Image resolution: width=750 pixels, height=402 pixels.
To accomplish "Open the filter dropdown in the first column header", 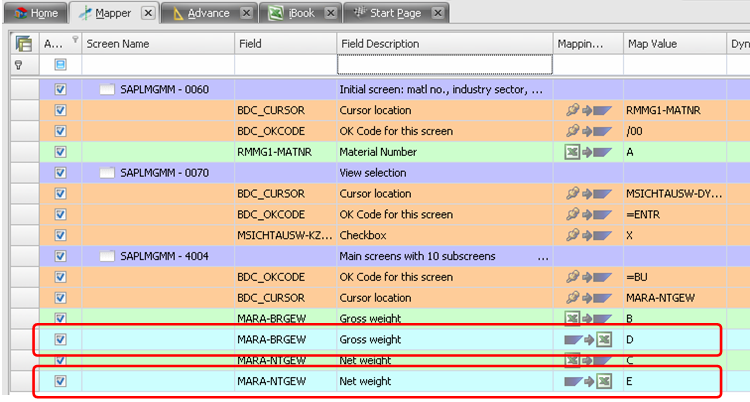I will point(73,40).
